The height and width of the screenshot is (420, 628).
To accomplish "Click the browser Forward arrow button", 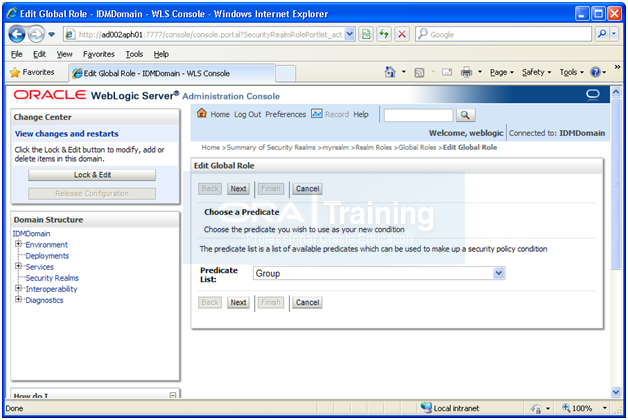I will pos(36,34).
